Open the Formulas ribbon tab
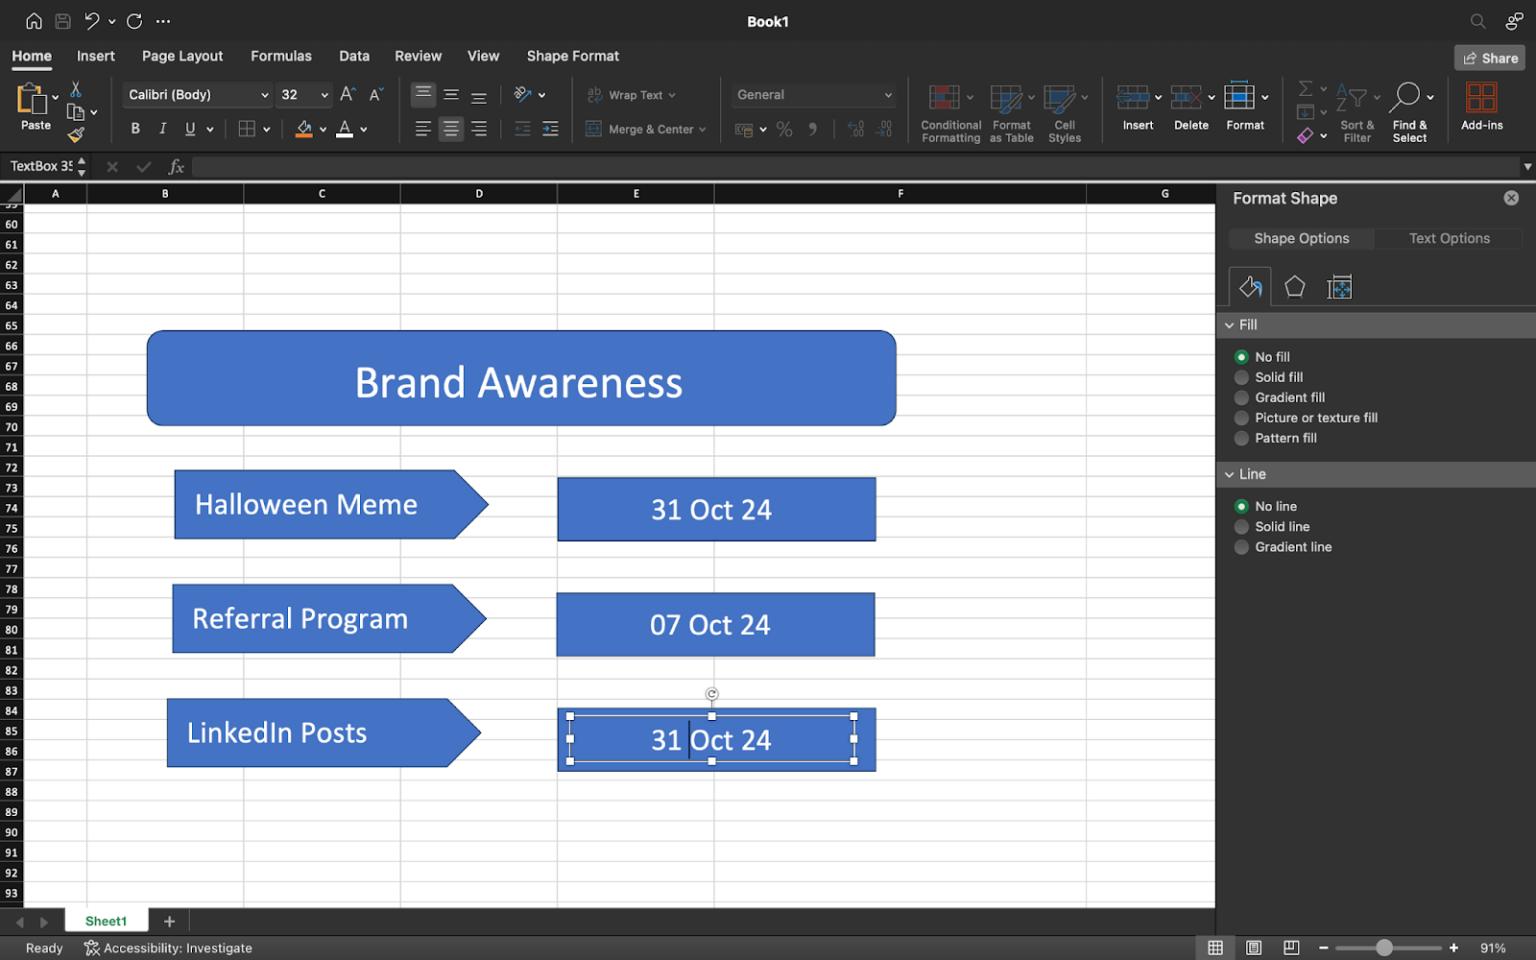This screenshot has width=1536, height=960. [x=281, y=56]
